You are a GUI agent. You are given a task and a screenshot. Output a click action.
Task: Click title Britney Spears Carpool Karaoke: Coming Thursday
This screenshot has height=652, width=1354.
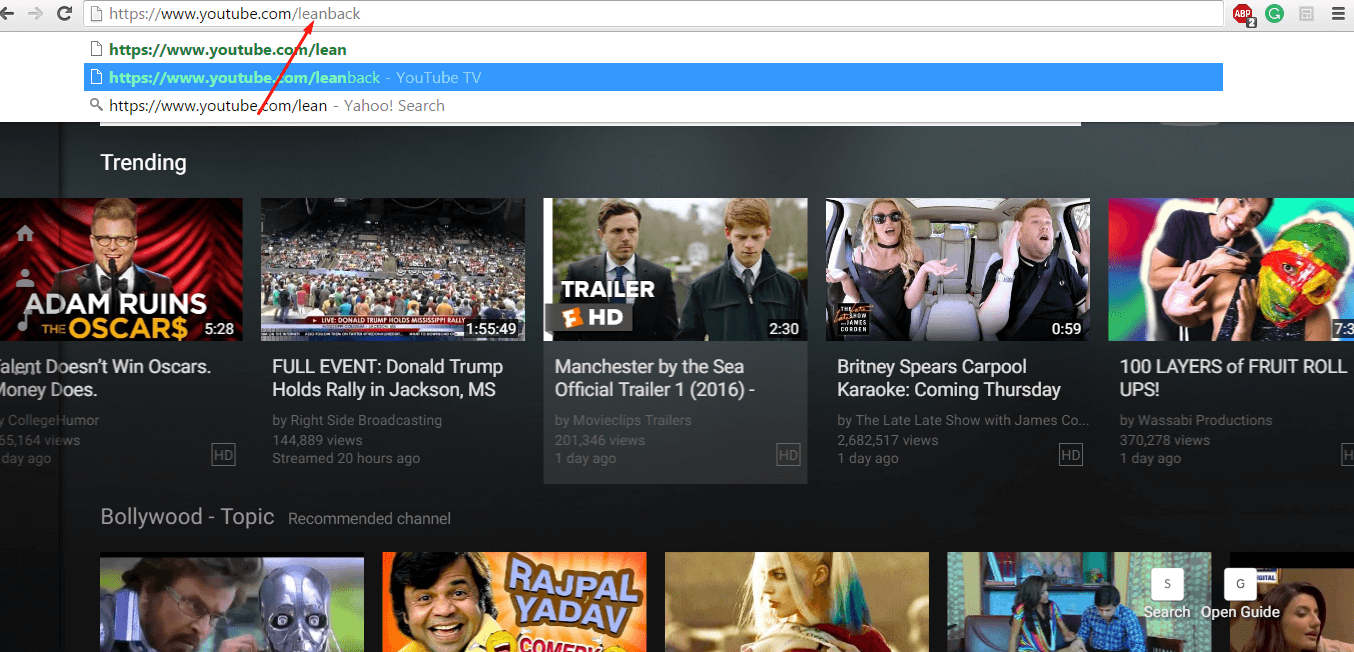949,378
